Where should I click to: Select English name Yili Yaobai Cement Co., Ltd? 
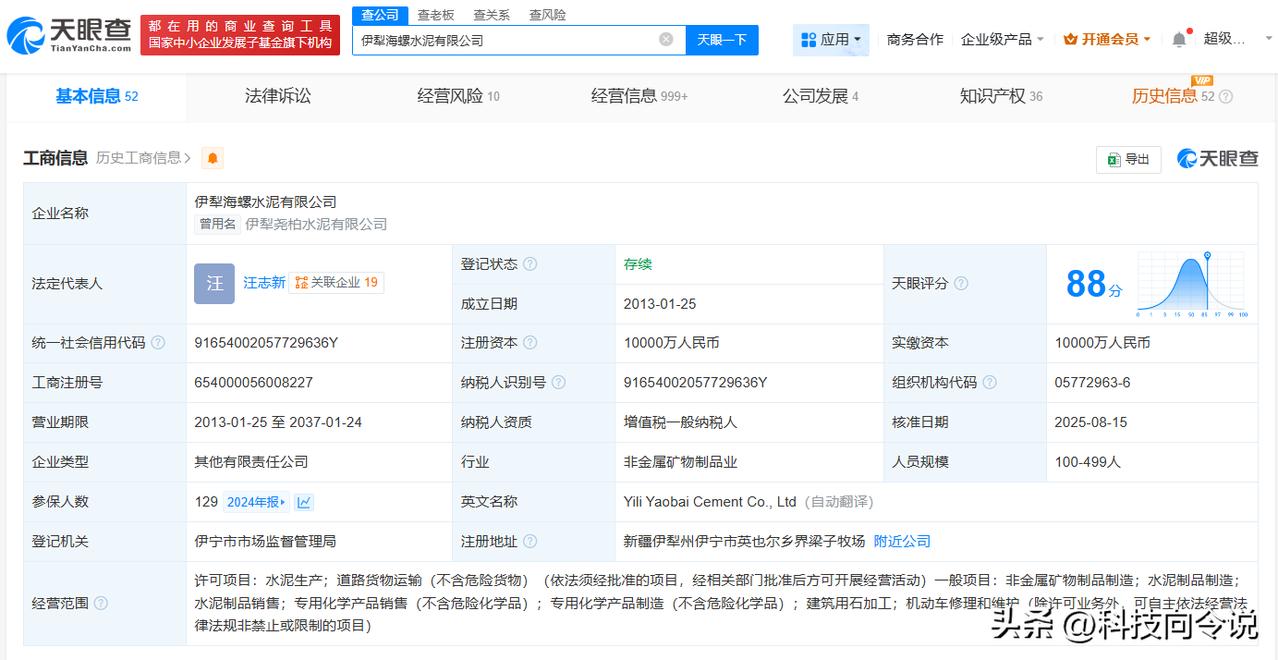(710, 502)
